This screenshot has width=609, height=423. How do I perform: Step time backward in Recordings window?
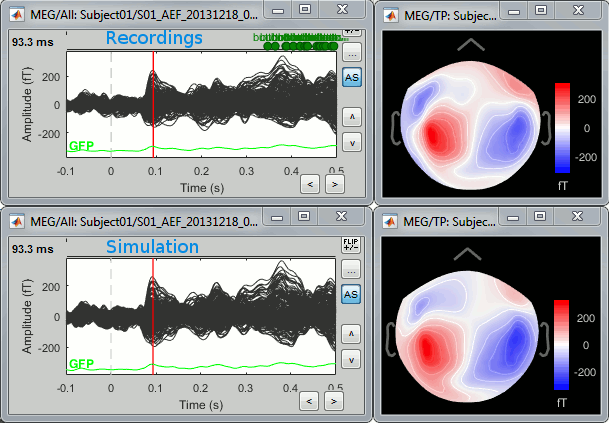pos(311,184)
